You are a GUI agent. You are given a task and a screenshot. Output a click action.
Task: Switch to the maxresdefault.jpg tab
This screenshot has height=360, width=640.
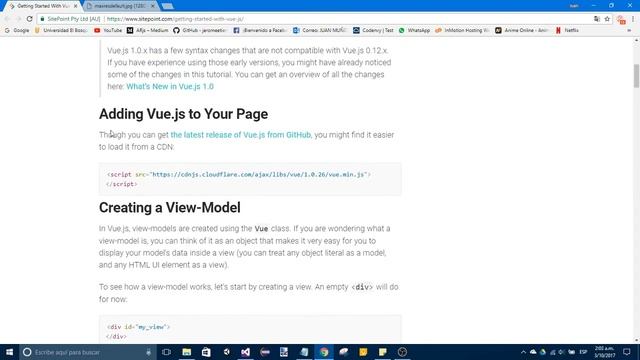click(x=120, y=6)
